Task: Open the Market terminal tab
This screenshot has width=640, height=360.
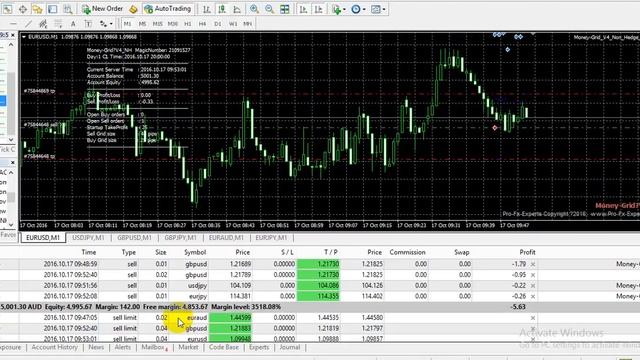Action: (x=188, y=347)
